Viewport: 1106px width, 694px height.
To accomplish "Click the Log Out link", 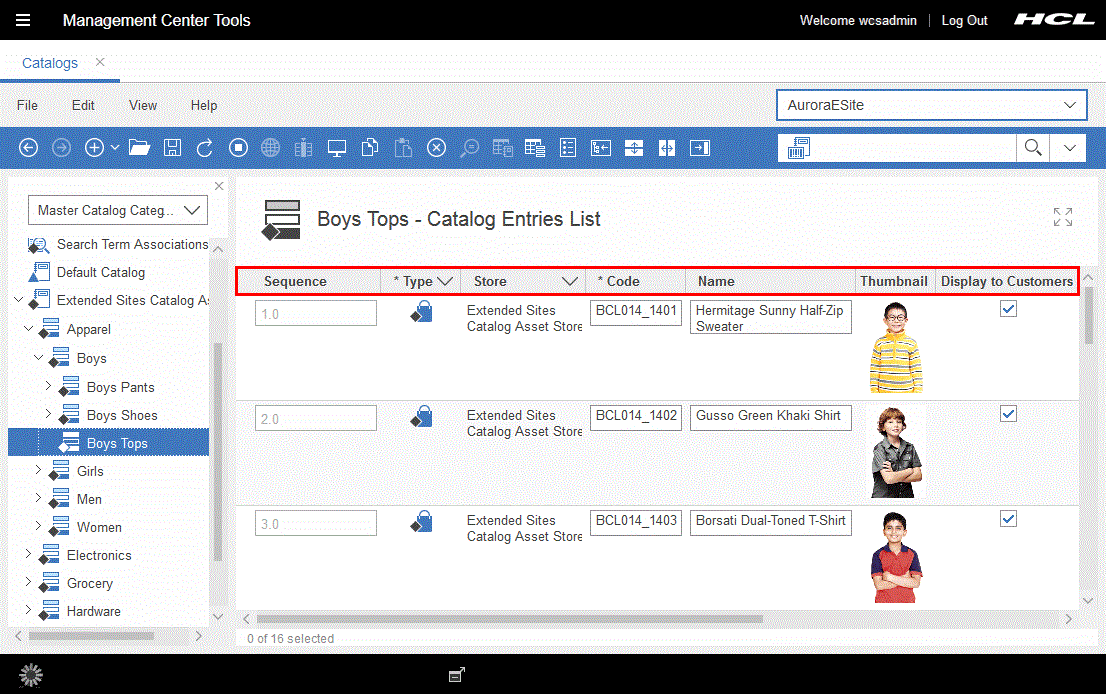I will click(x=964, y=20).
